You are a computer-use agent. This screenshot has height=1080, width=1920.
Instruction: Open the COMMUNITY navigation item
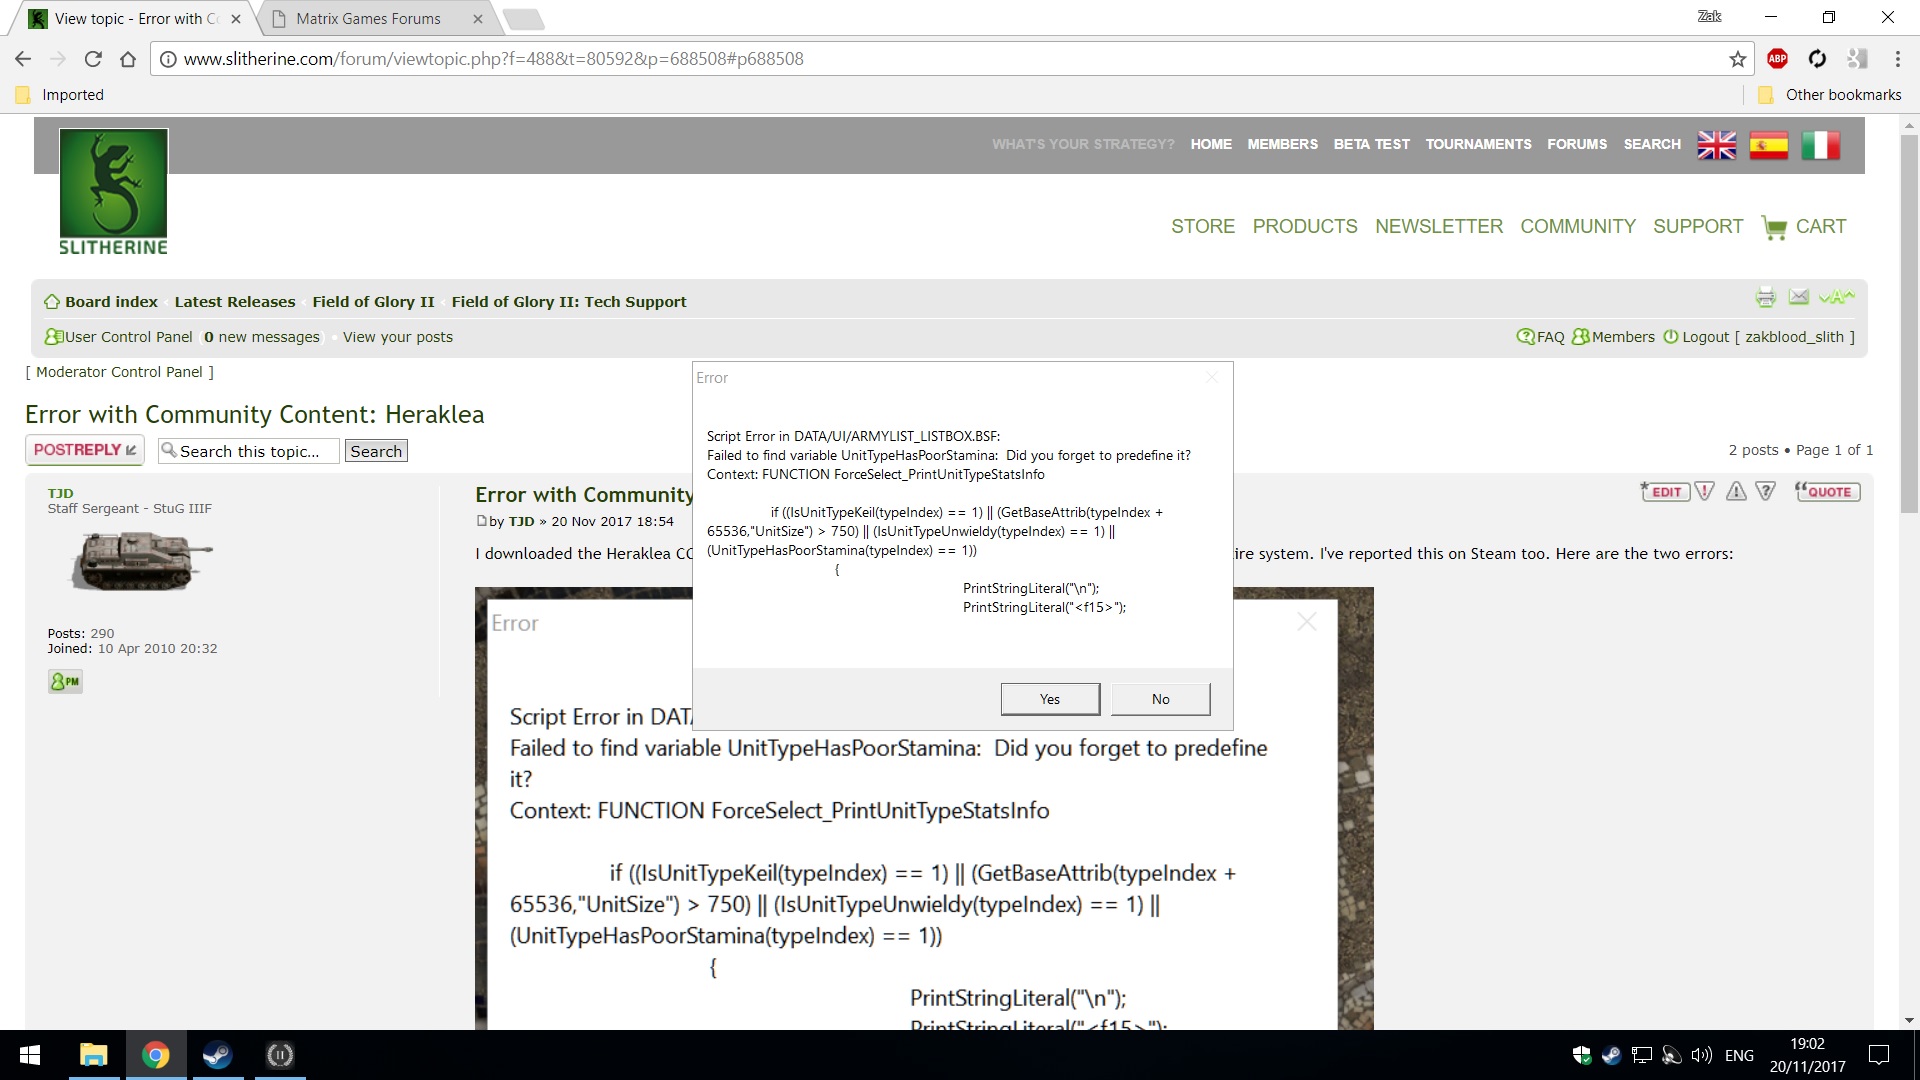pyautogui.click(x=1578, y=226)
